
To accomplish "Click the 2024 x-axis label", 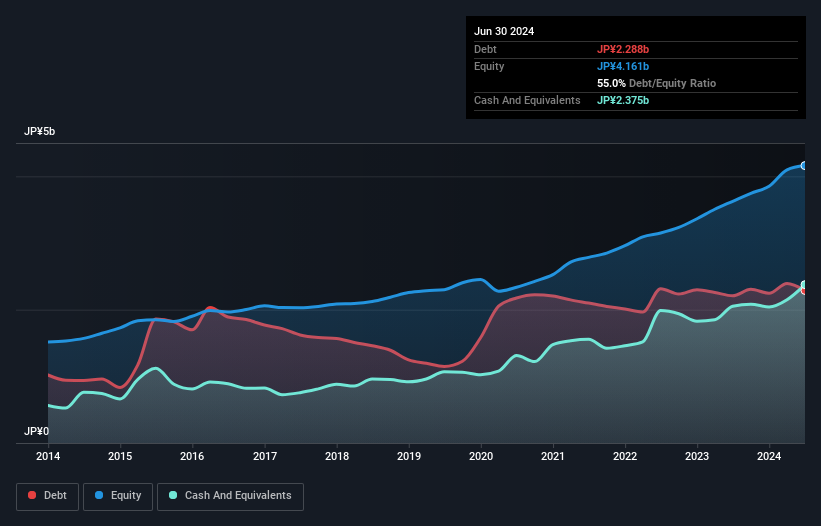I will point(769,456).
